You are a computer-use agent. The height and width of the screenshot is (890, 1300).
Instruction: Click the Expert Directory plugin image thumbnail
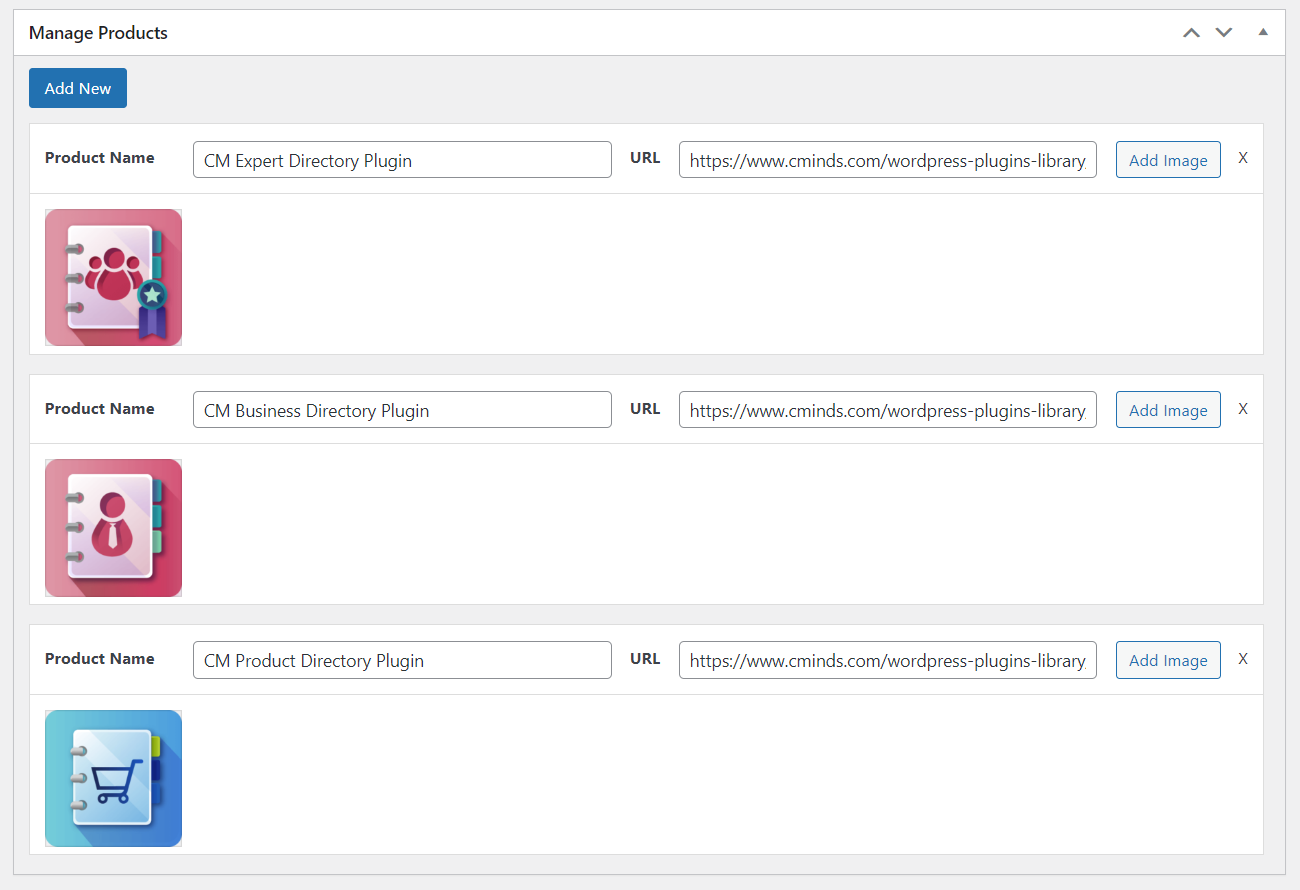coord(113,277)
